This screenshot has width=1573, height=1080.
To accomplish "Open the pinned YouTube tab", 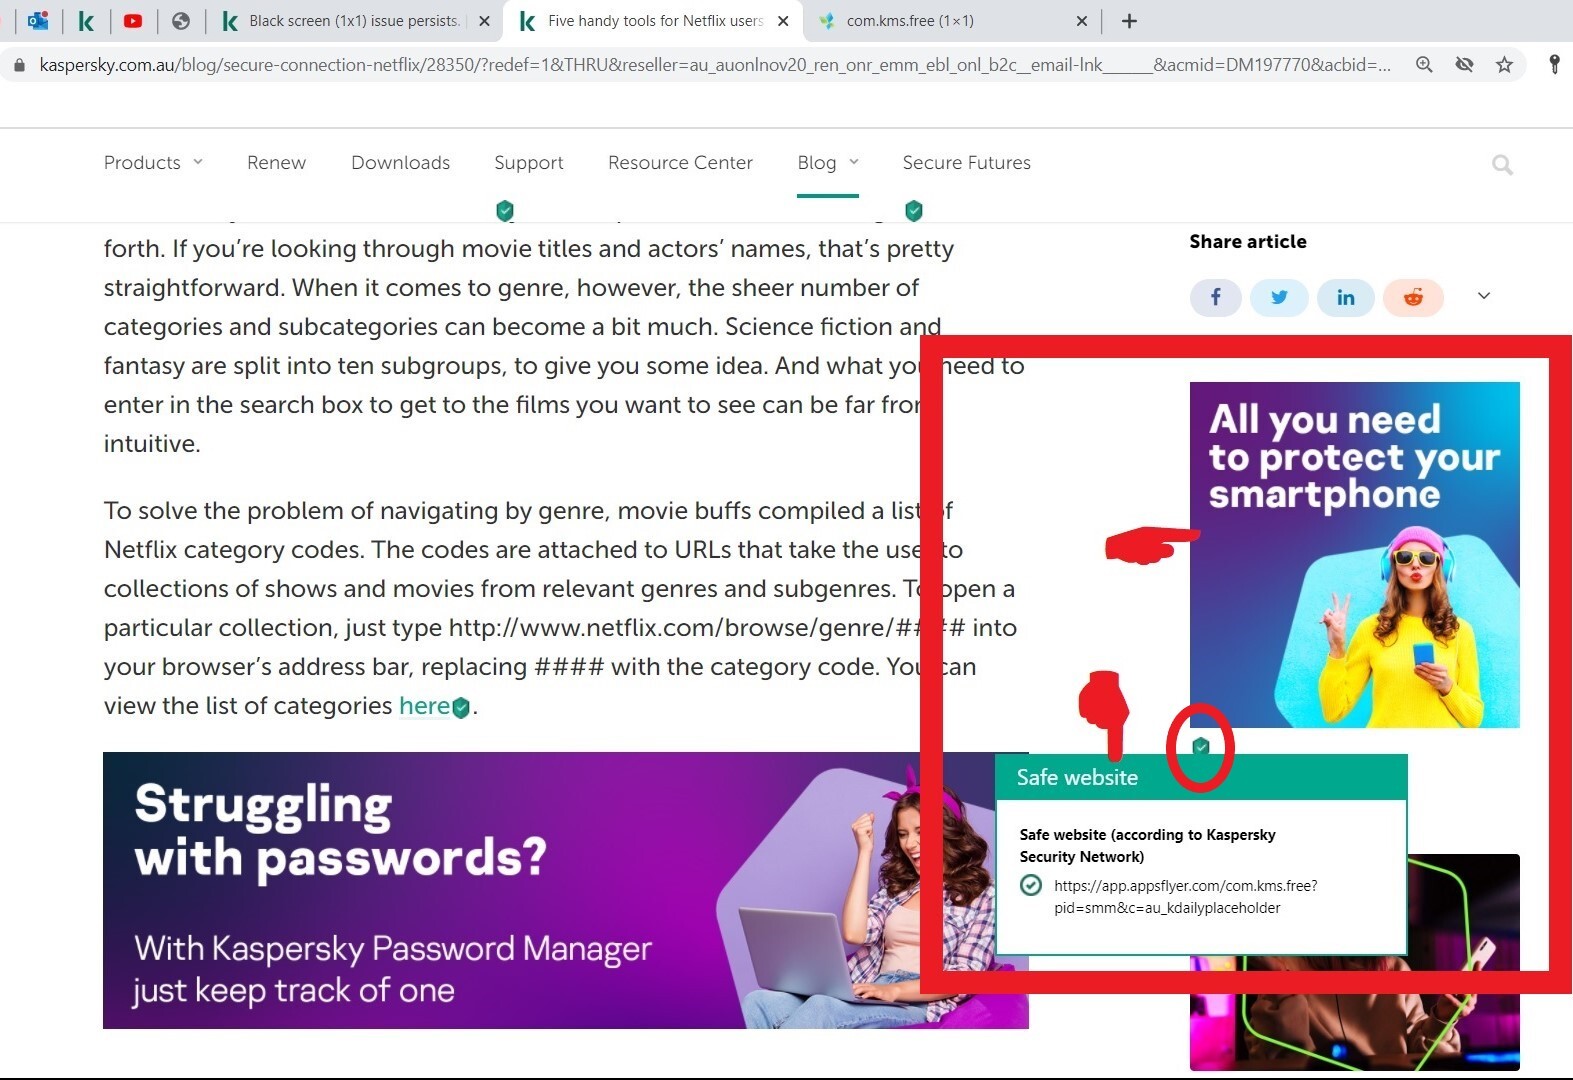I will point(133,21).
